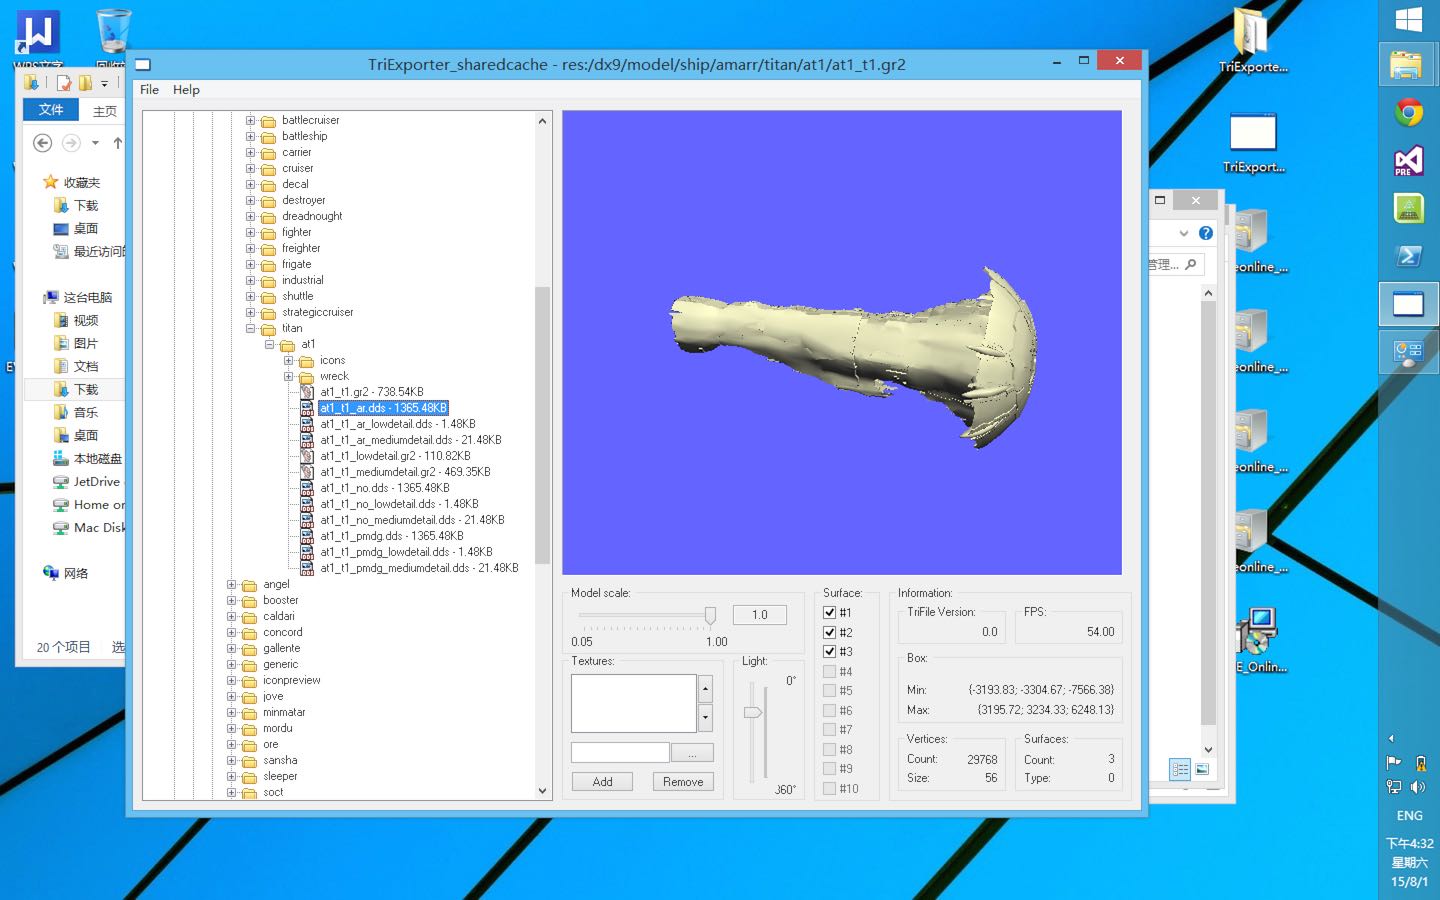Click Explorer's back navigation arrow

[x=42, y=143]
